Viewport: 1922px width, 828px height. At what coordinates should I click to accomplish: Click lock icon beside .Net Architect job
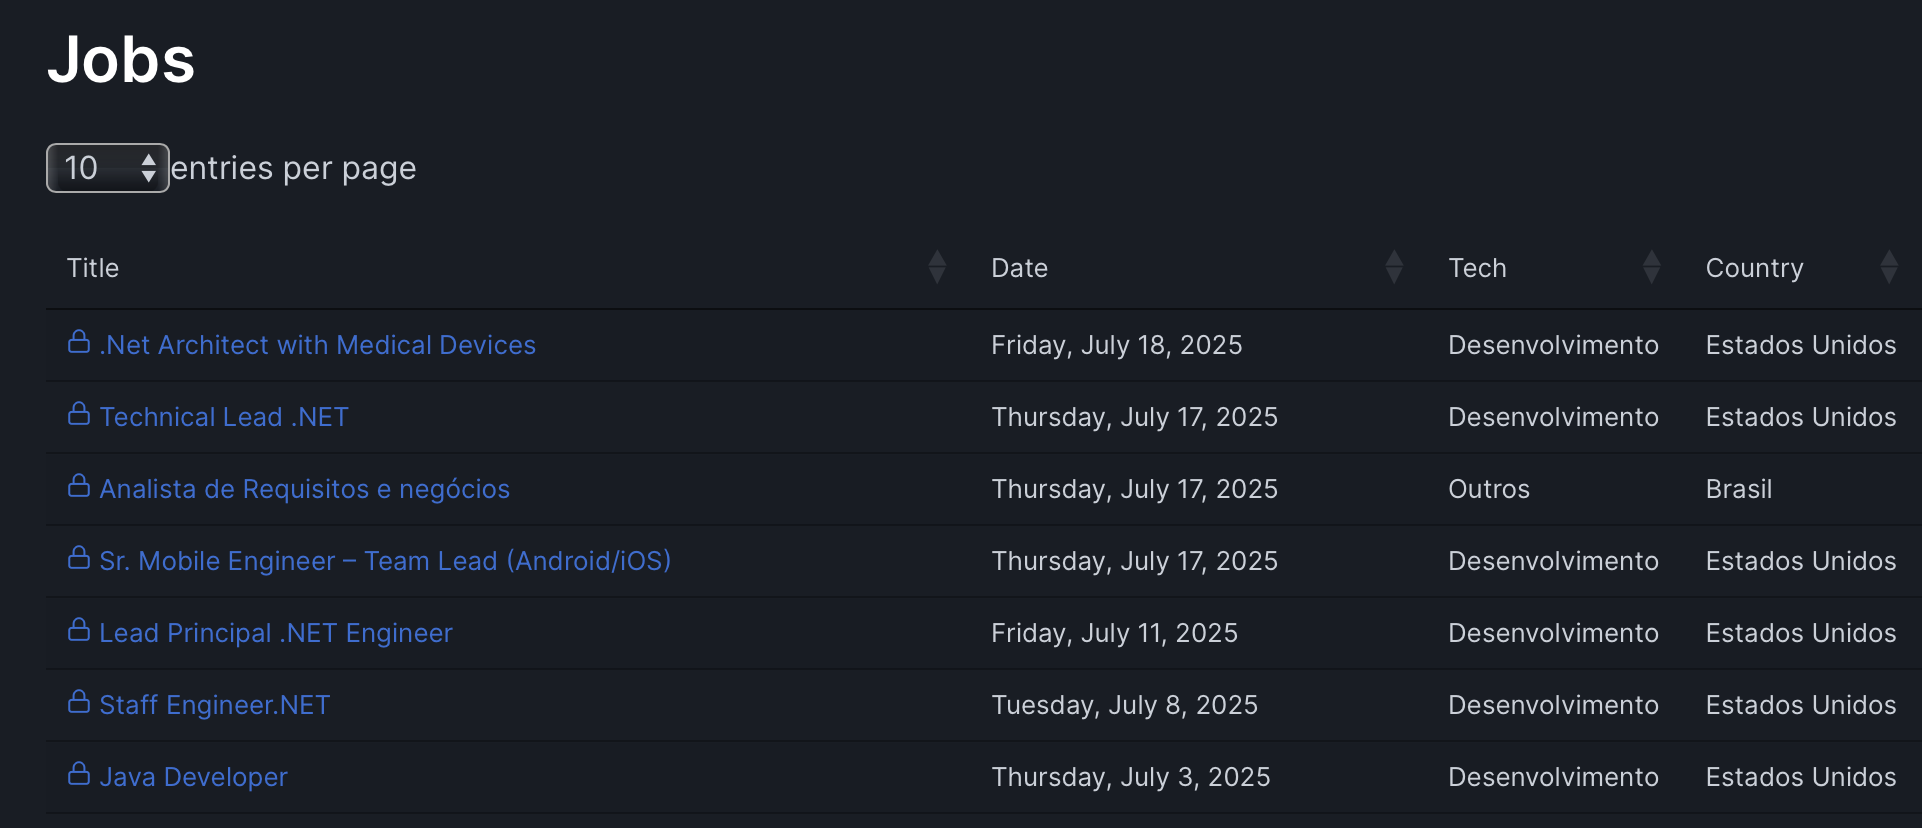click(x=79, y=342)
